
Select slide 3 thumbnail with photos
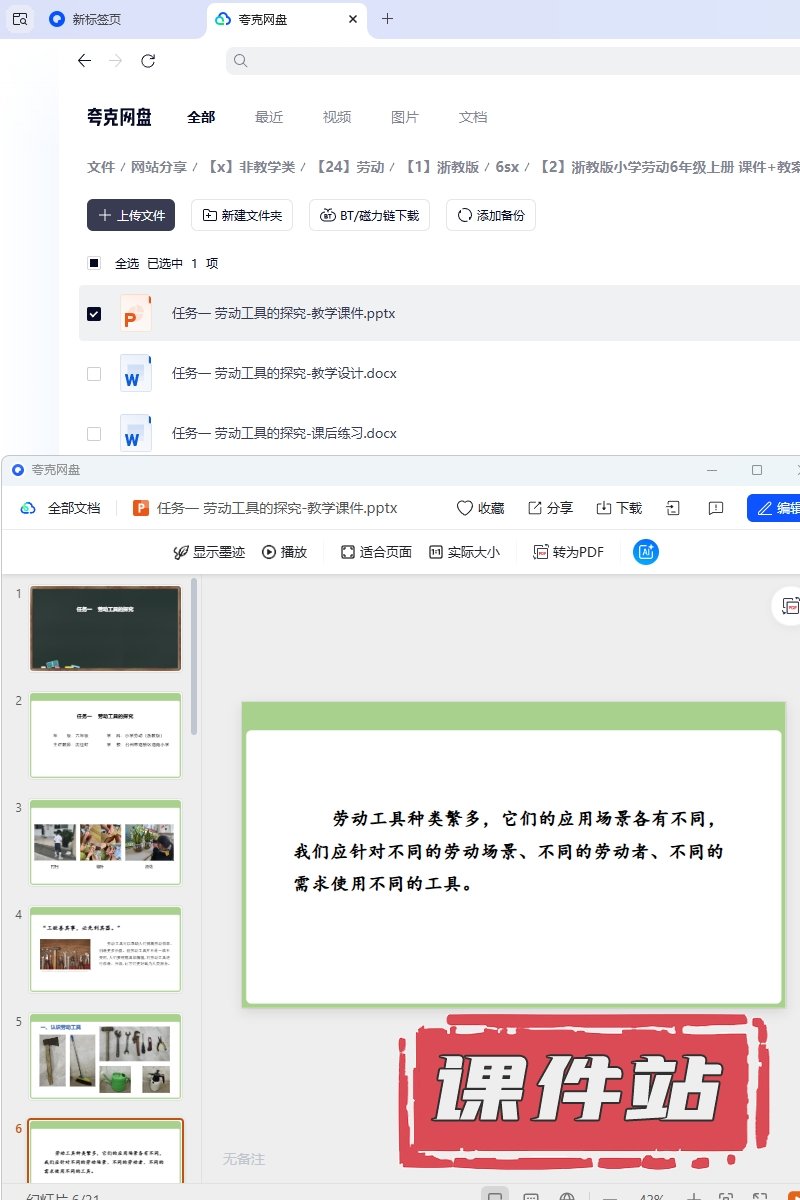click(x=105, y=842)
